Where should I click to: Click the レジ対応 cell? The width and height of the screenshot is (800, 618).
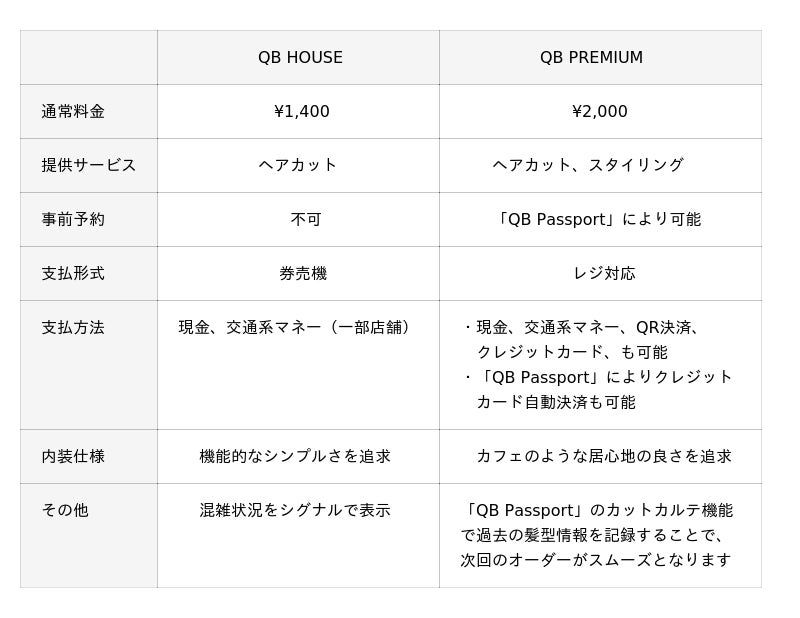(604, 274)
